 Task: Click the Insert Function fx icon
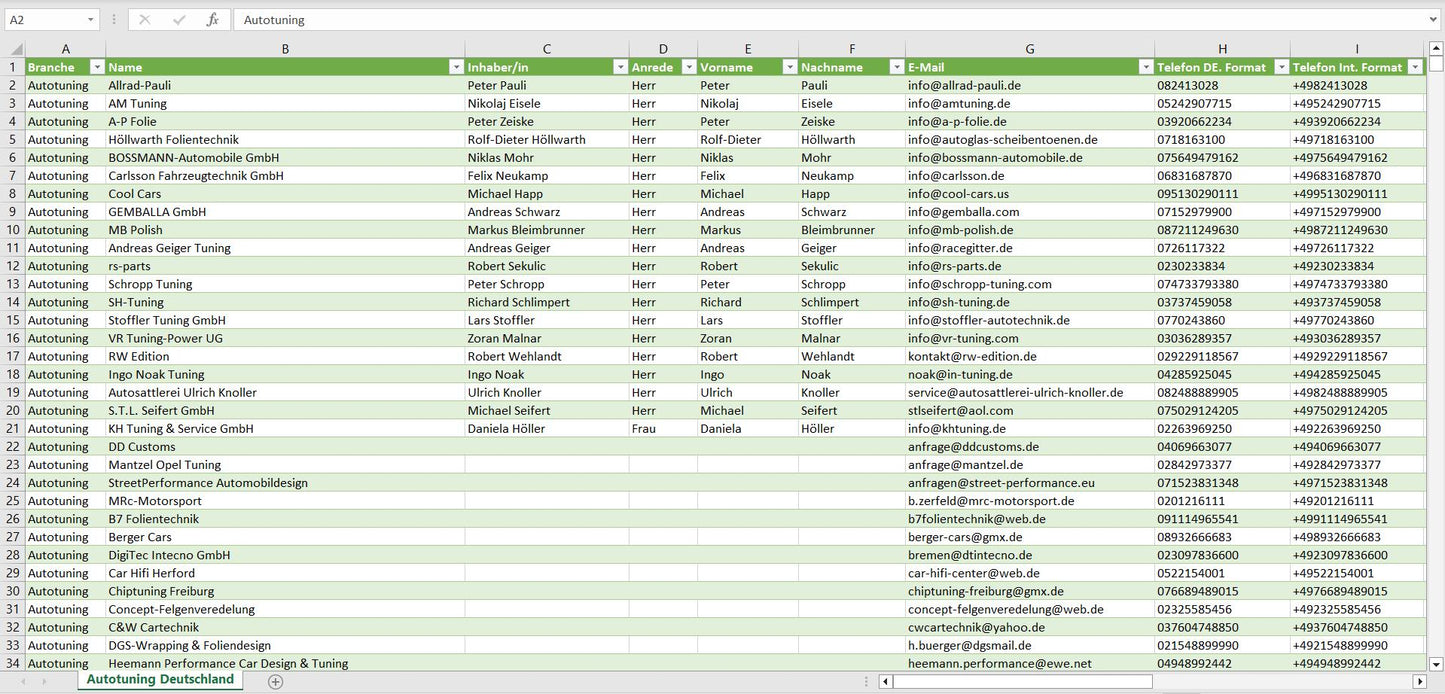212,20
